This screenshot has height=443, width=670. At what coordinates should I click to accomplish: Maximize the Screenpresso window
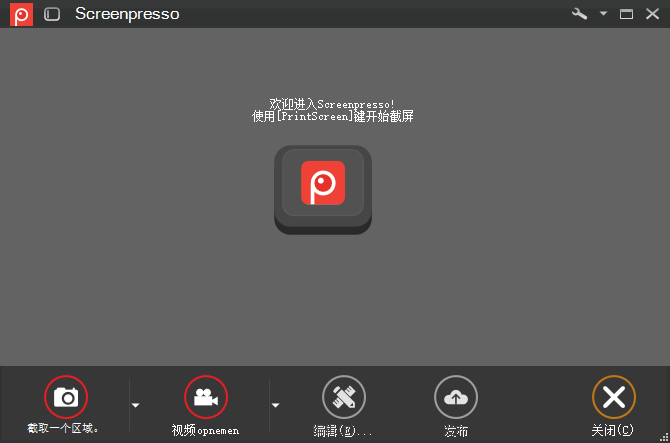tap(626, 14)
